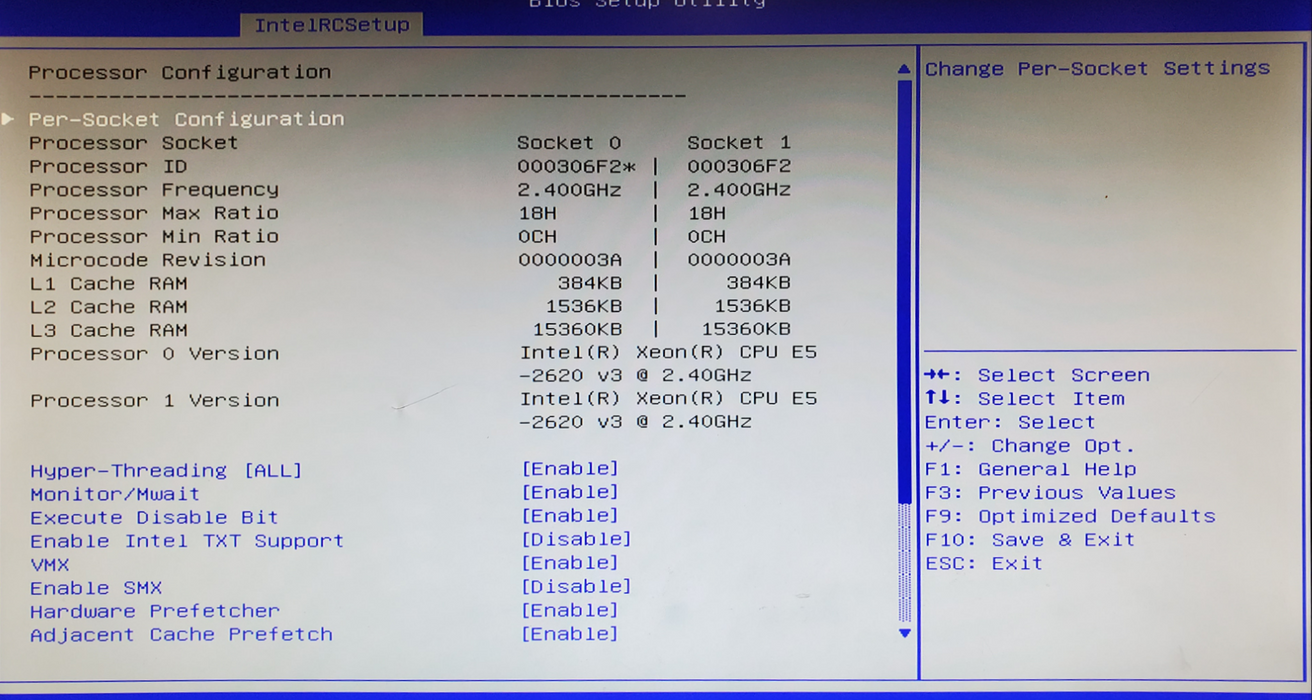Click the Socket 1 column header
Screen dimensions: 1312x700
click(x=739, y=143)
